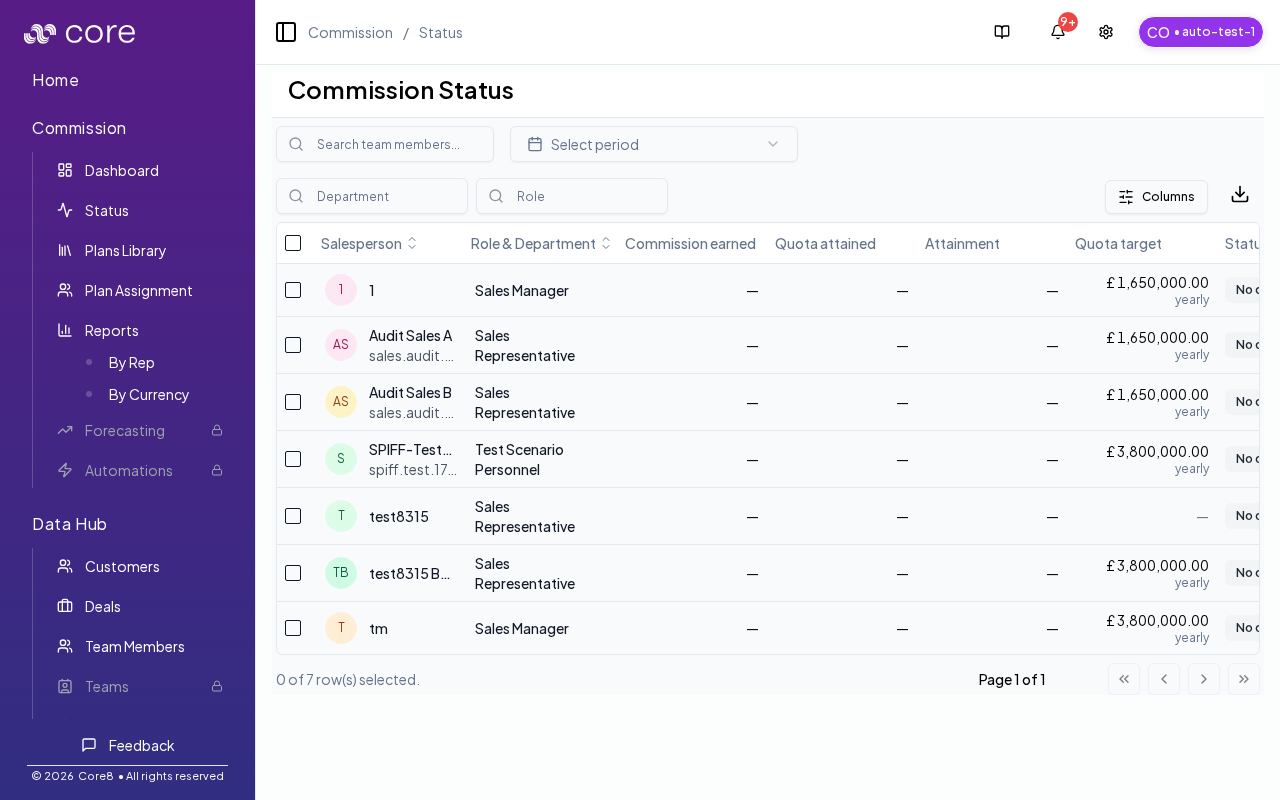The height and width of the screenshot is (800, 1280).
Task: Click the core logo
Action: [79, 32]
